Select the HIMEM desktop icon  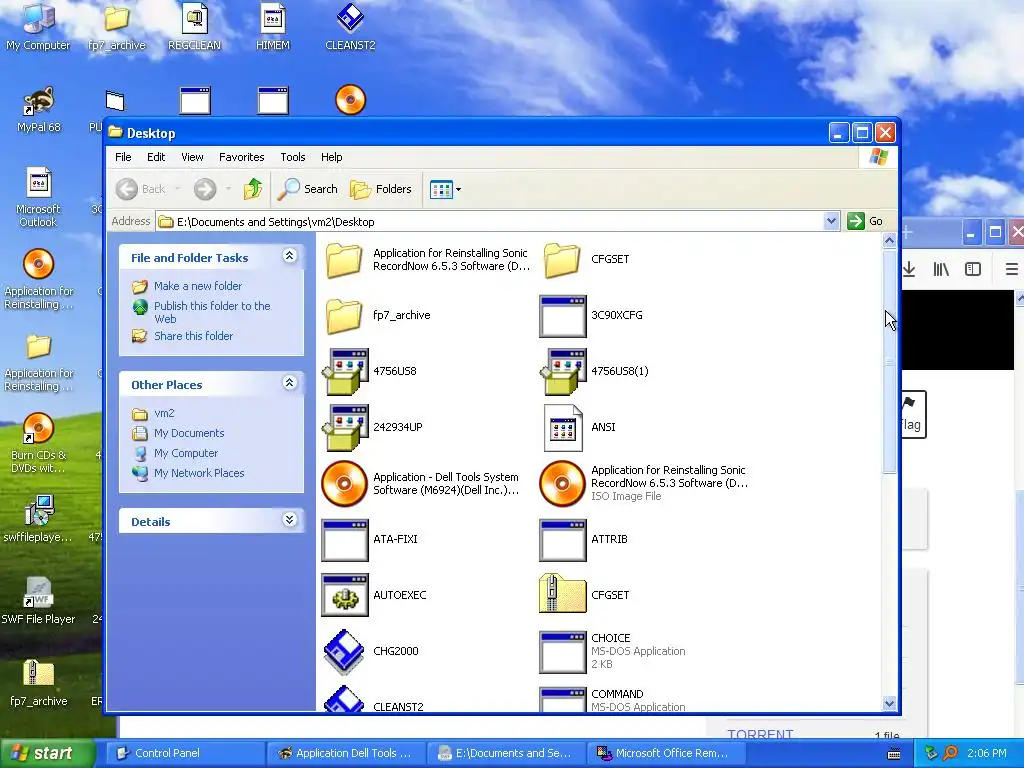point(272,26)
